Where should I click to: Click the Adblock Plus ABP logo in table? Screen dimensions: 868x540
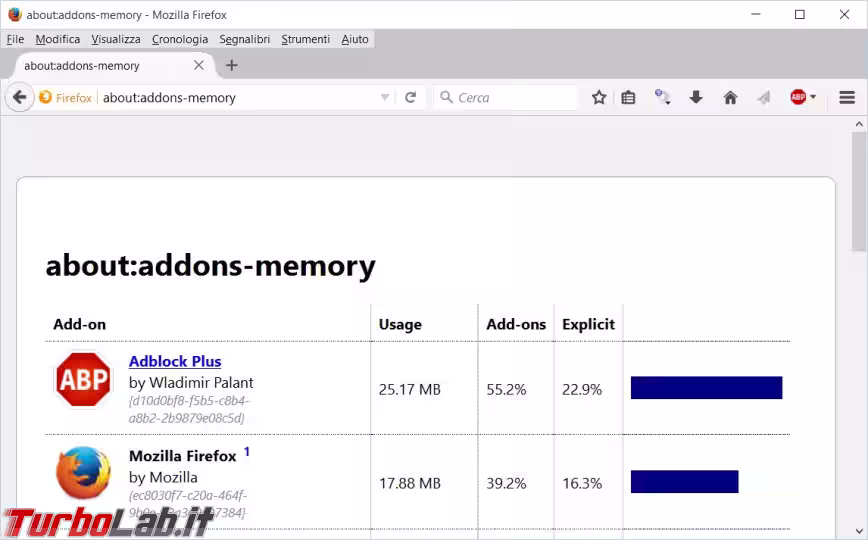pyautogui.click(x=84, y=380)
